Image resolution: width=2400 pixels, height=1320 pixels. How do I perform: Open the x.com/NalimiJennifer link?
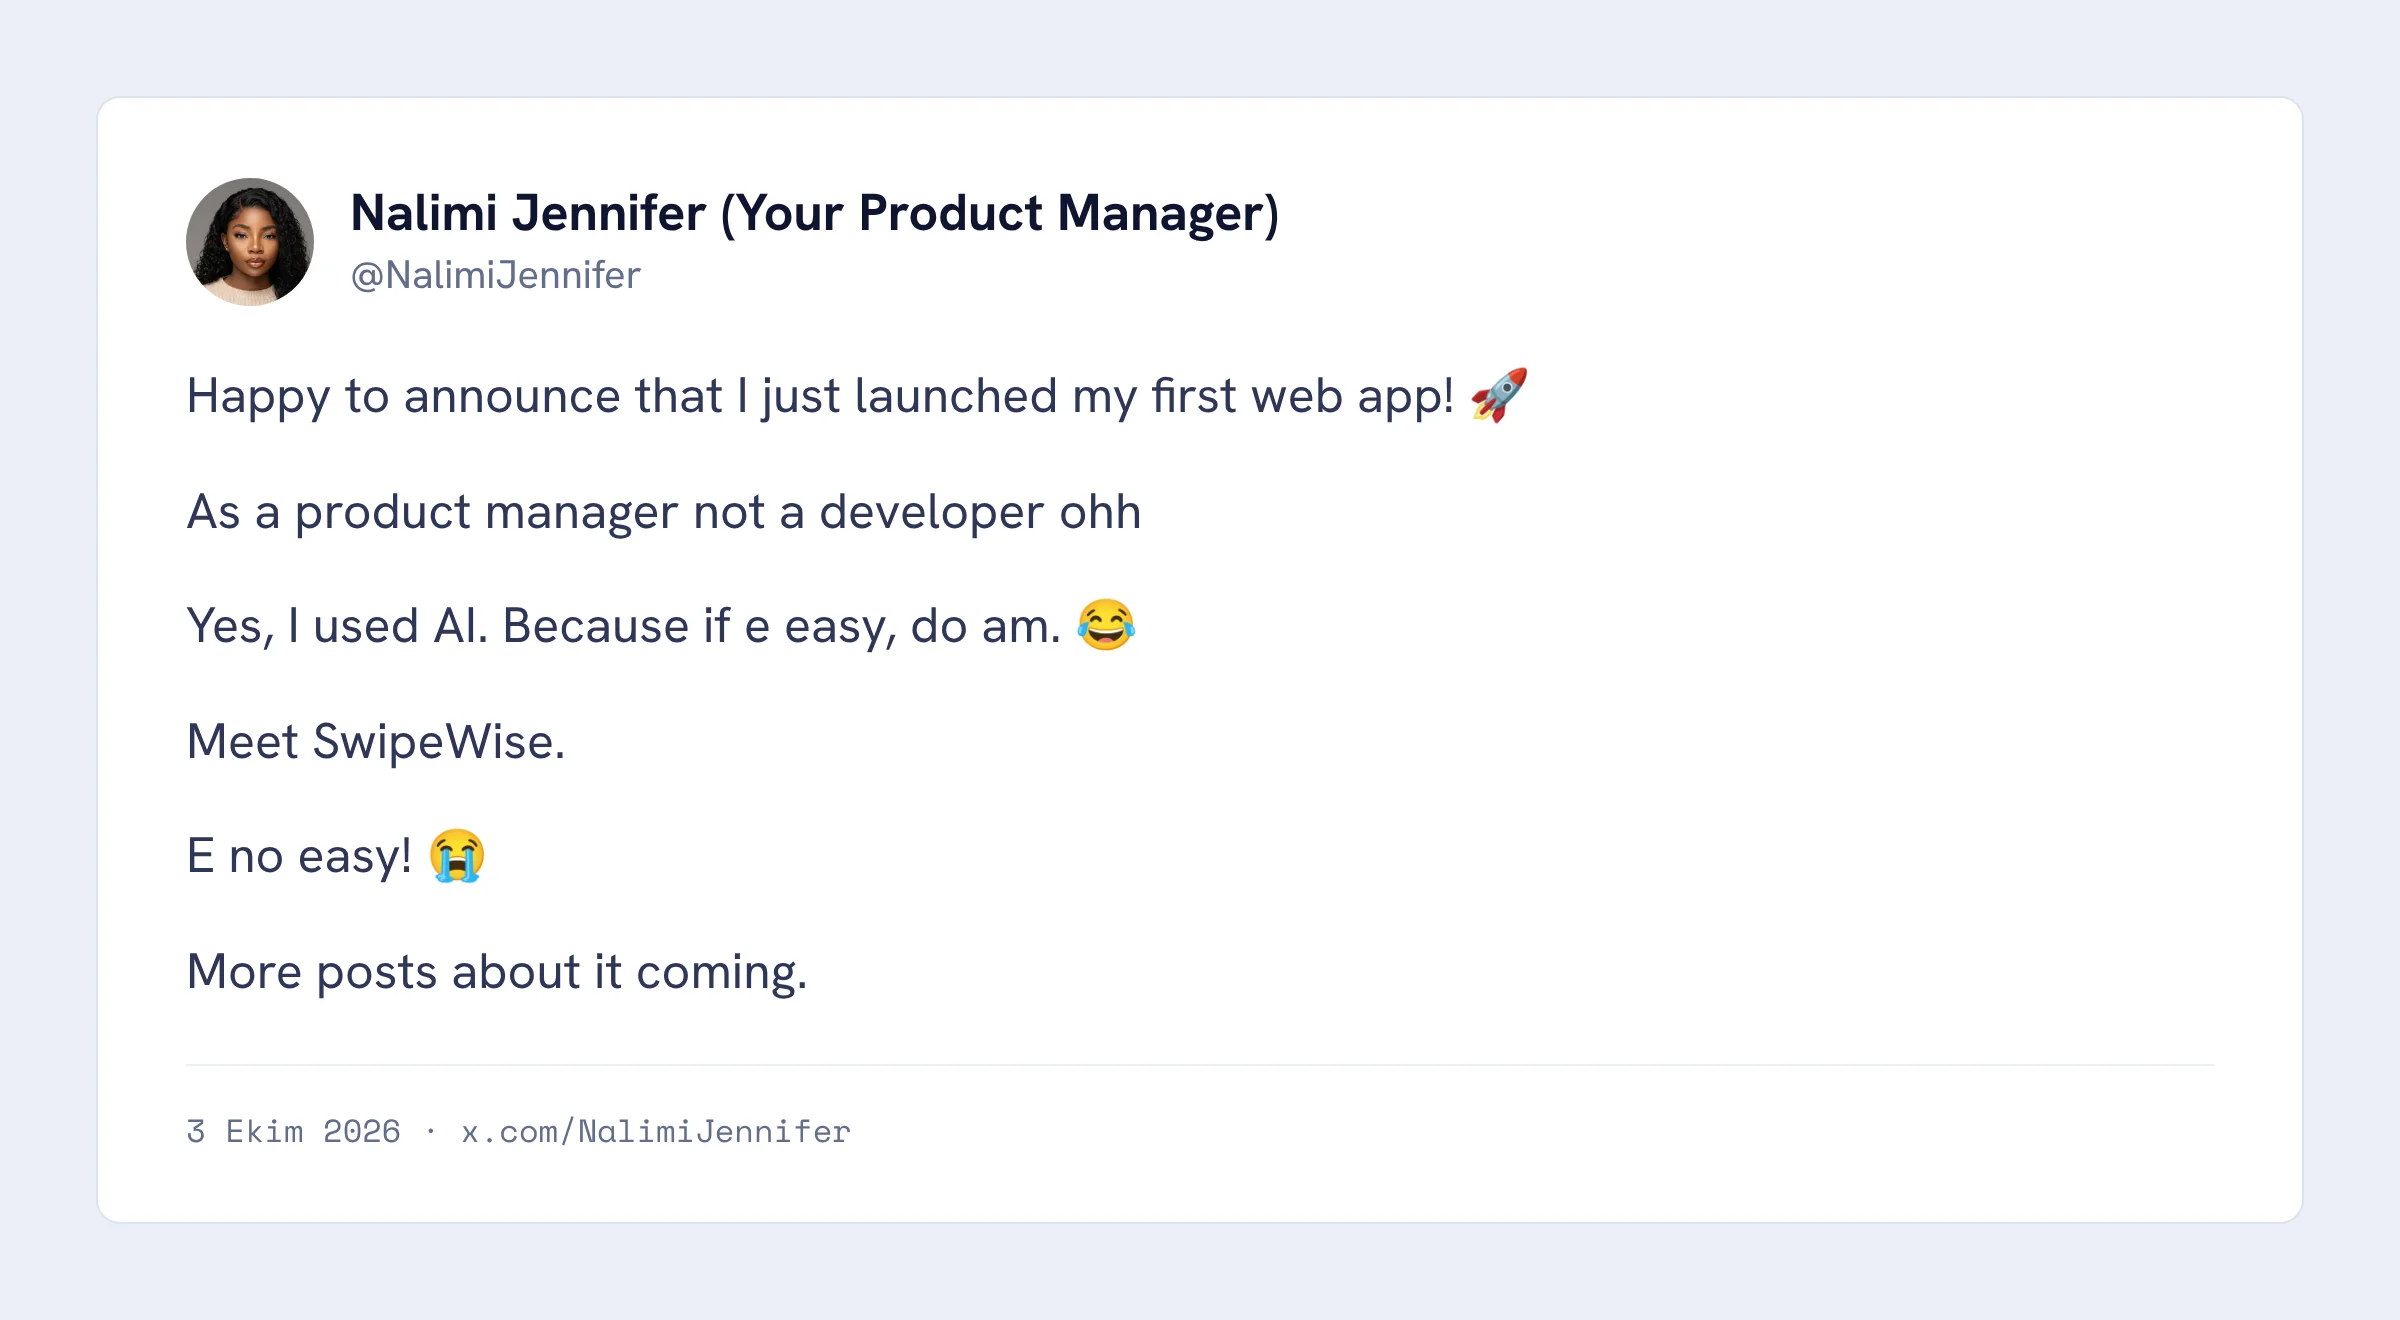click(656, 1131)
